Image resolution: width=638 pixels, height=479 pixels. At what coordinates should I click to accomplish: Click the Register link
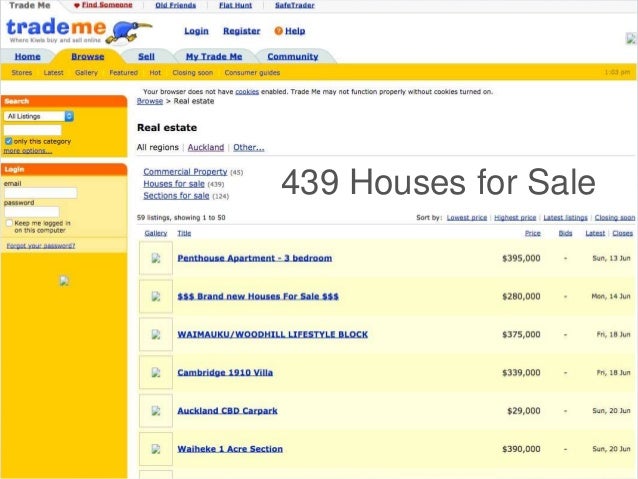241,31
